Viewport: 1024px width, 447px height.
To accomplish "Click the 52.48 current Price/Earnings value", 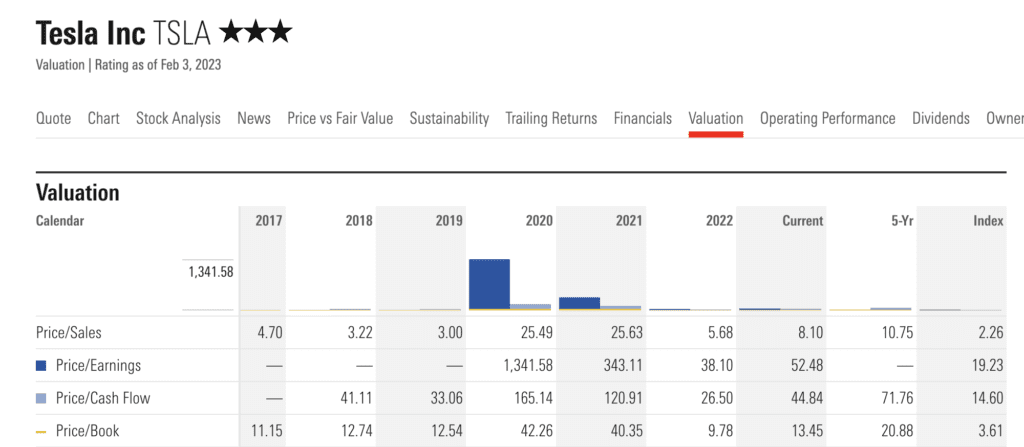I will (806, 366).
